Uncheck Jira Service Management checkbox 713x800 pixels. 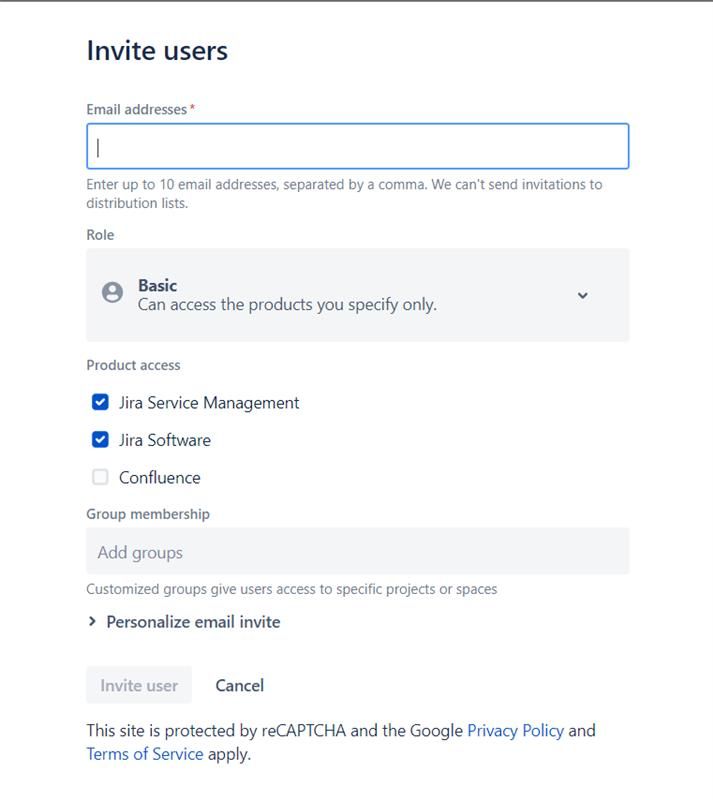pyautogui.click(x=100, y=402)
